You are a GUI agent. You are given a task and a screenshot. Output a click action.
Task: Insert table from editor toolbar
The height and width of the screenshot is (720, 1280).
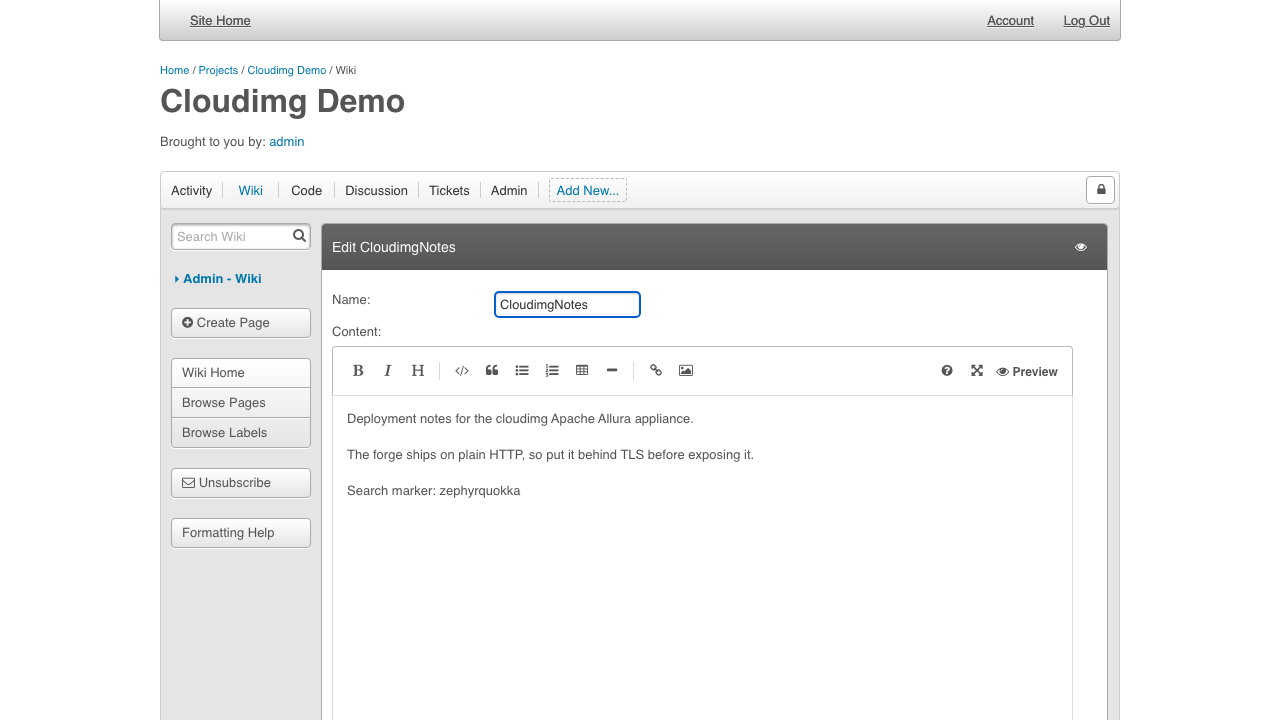pos(582,371)
